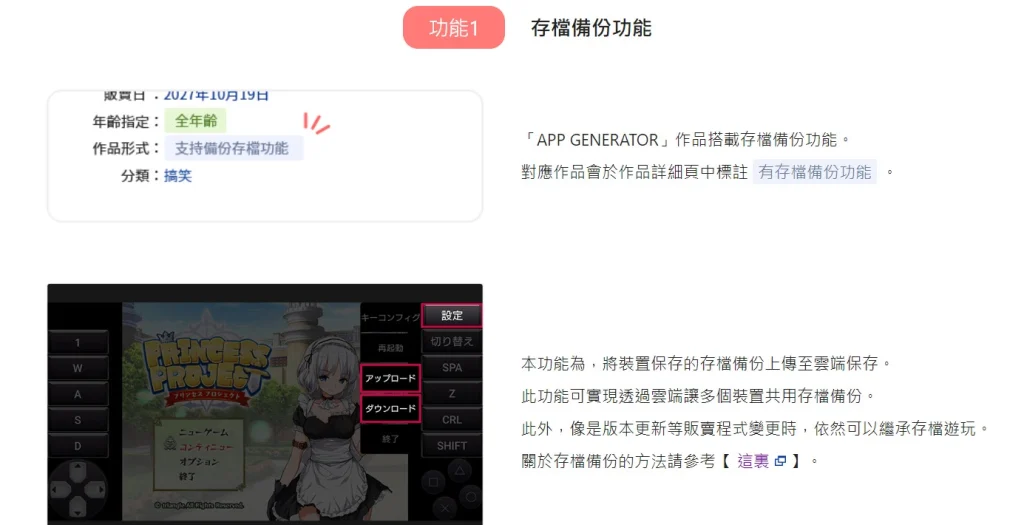Tap the 1 virtual key
The width and height of the screenshot is (1024, 525).
click(78, 342)
